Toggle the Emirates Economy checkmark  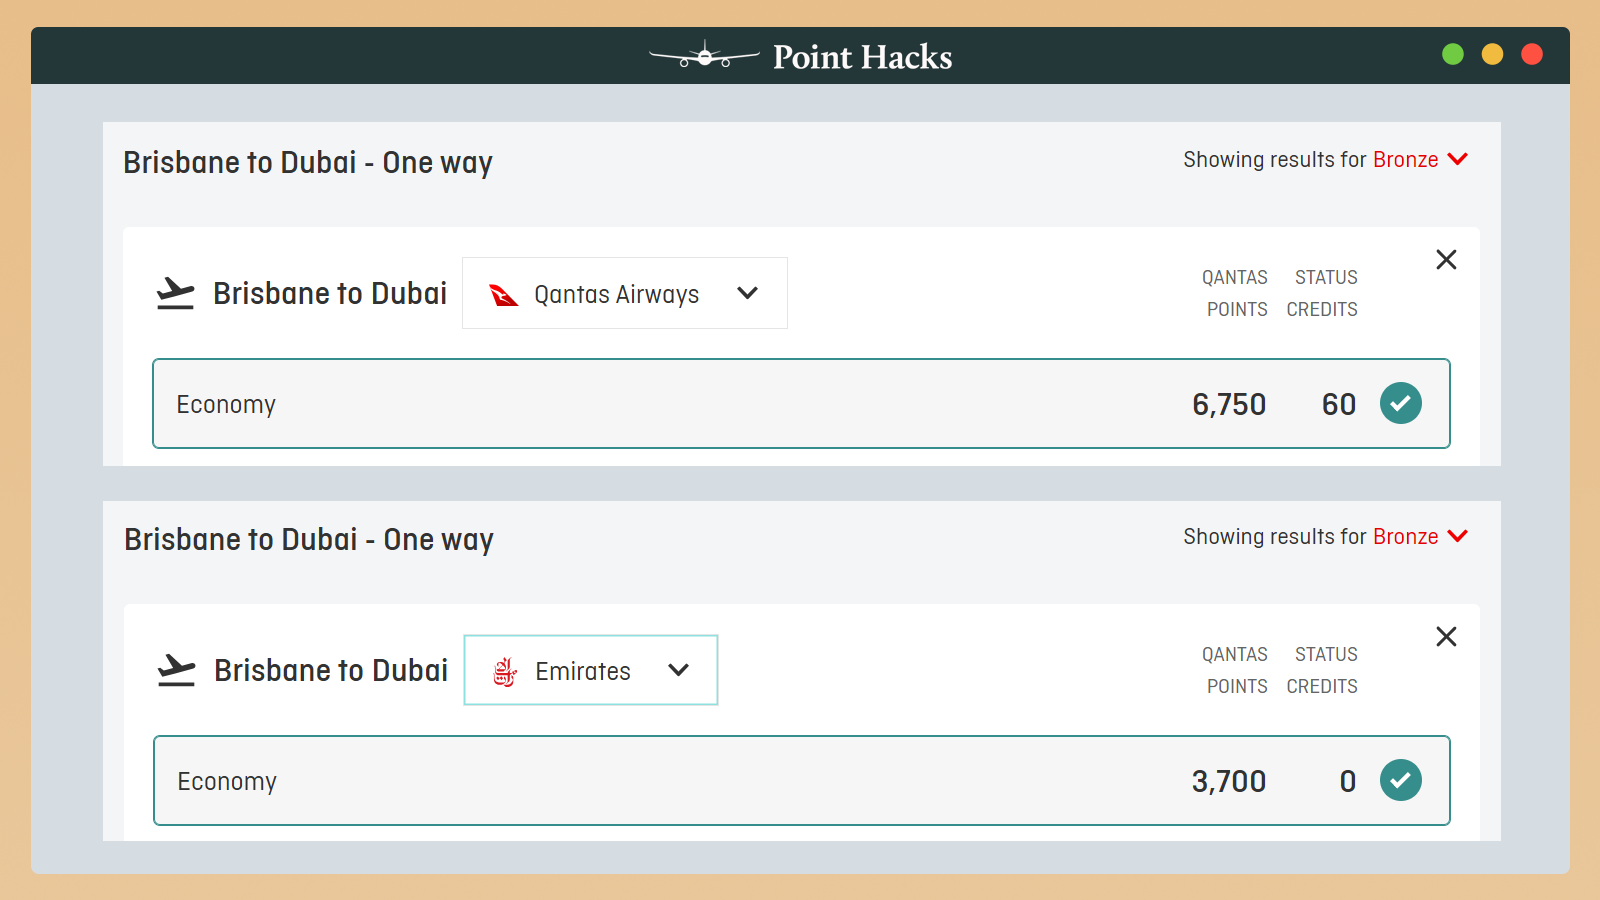(x=1401, y=780)
